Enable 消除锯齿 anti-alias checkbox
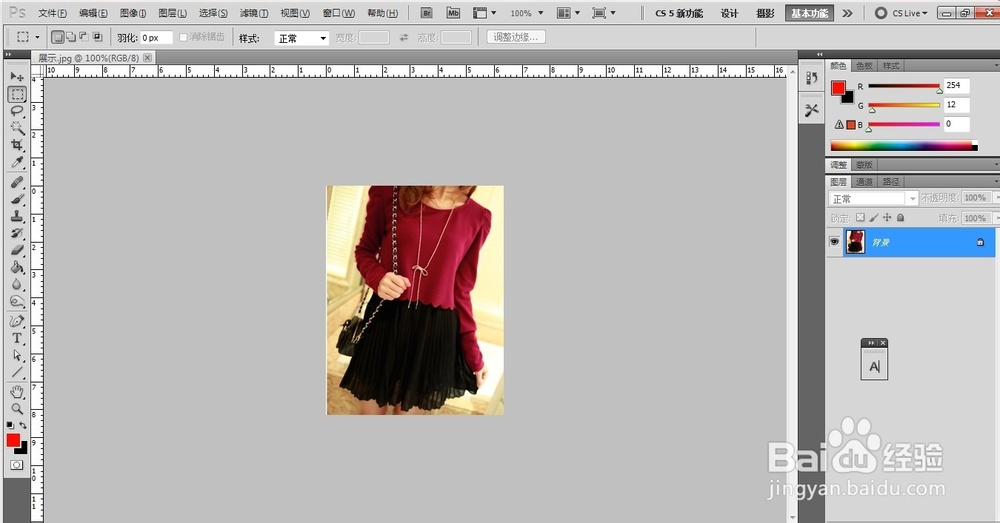The image size is (1000, 523). click(x=184, y=38)
